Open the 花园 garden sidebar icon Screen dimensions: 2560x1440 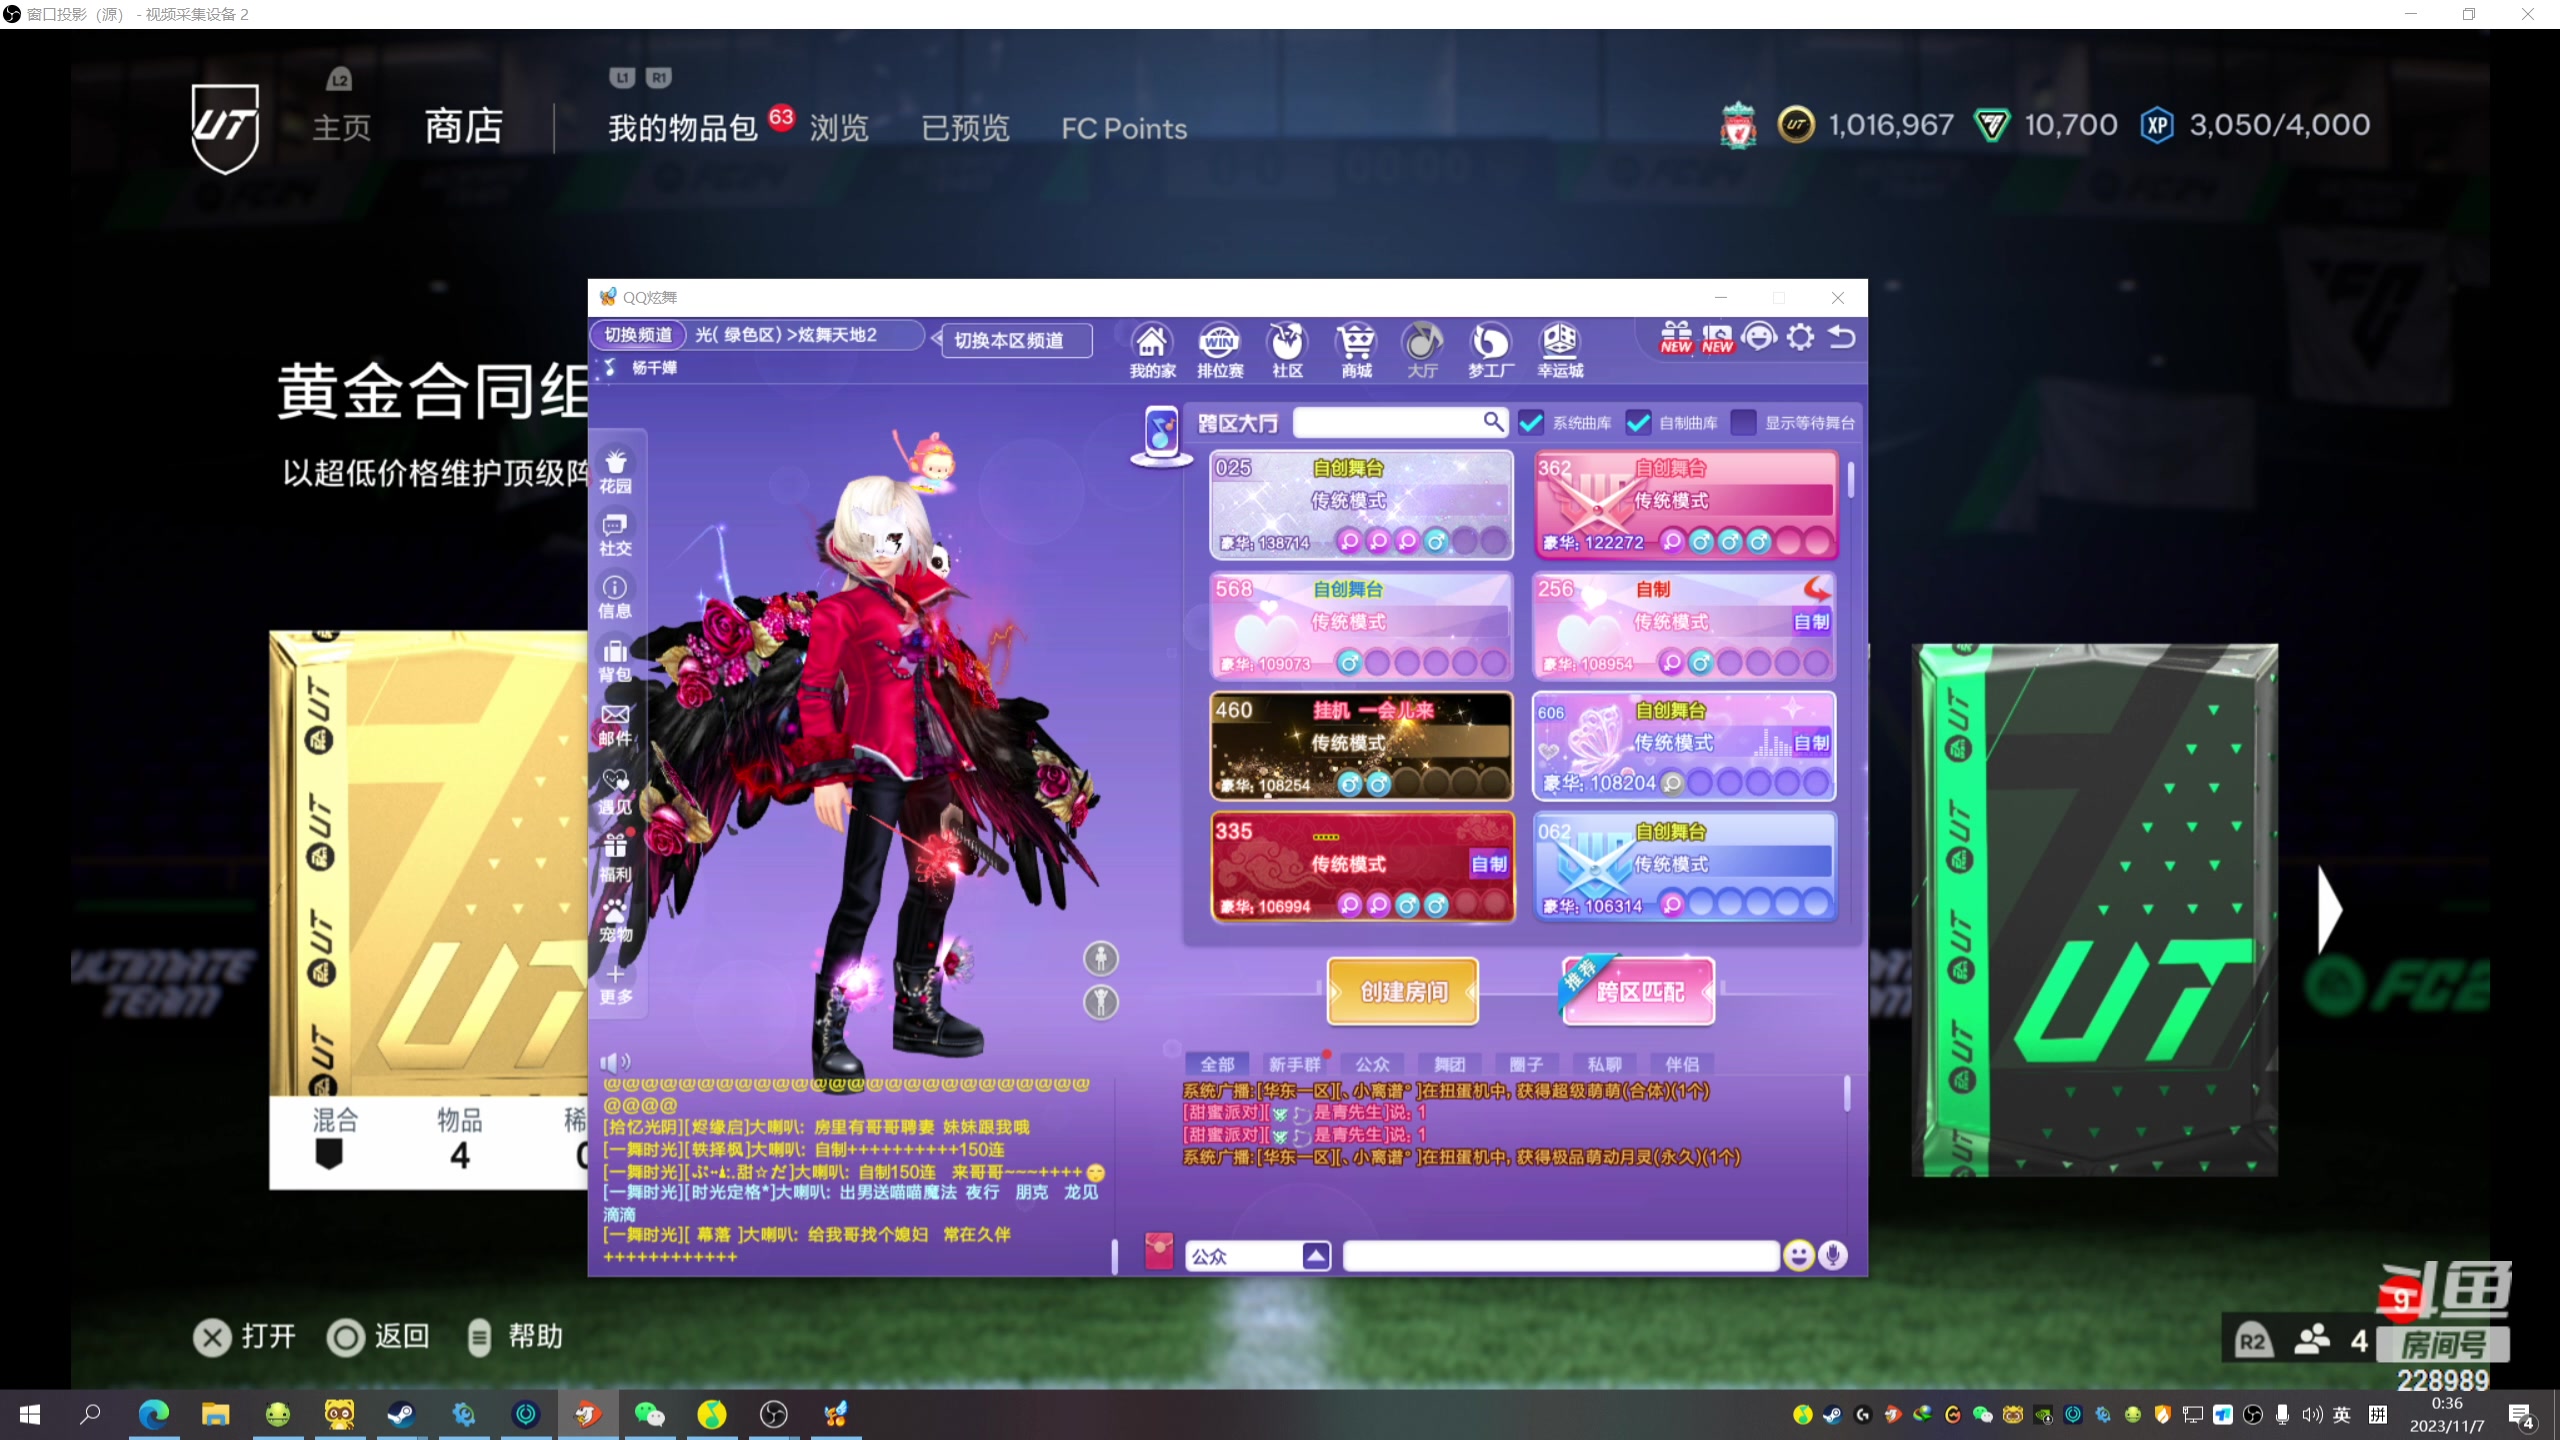[615, 470]
